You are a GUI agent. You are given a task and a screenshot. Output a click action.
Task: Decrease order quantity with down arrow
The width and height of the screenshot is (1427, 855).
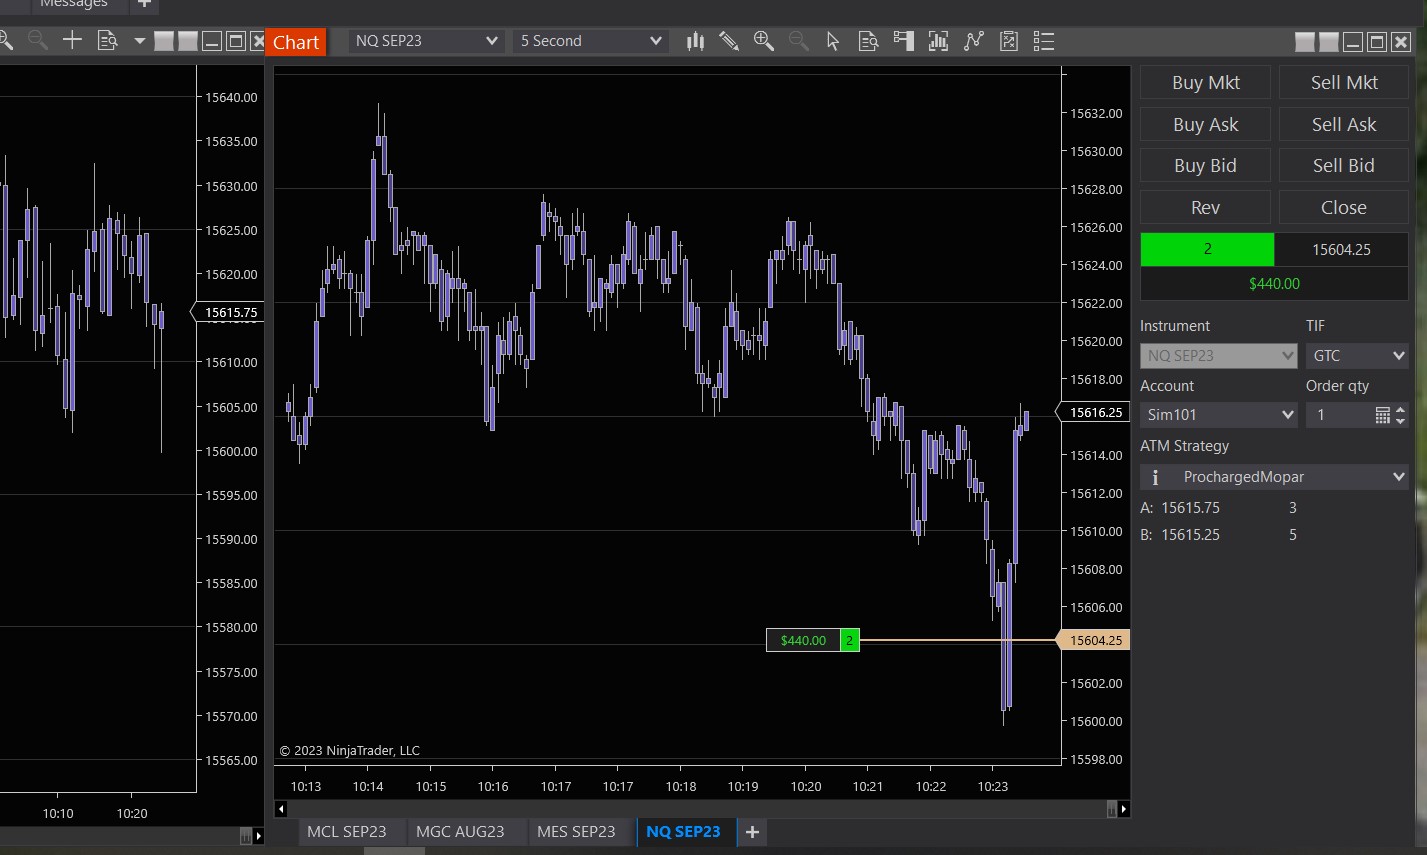point(1400,421)
